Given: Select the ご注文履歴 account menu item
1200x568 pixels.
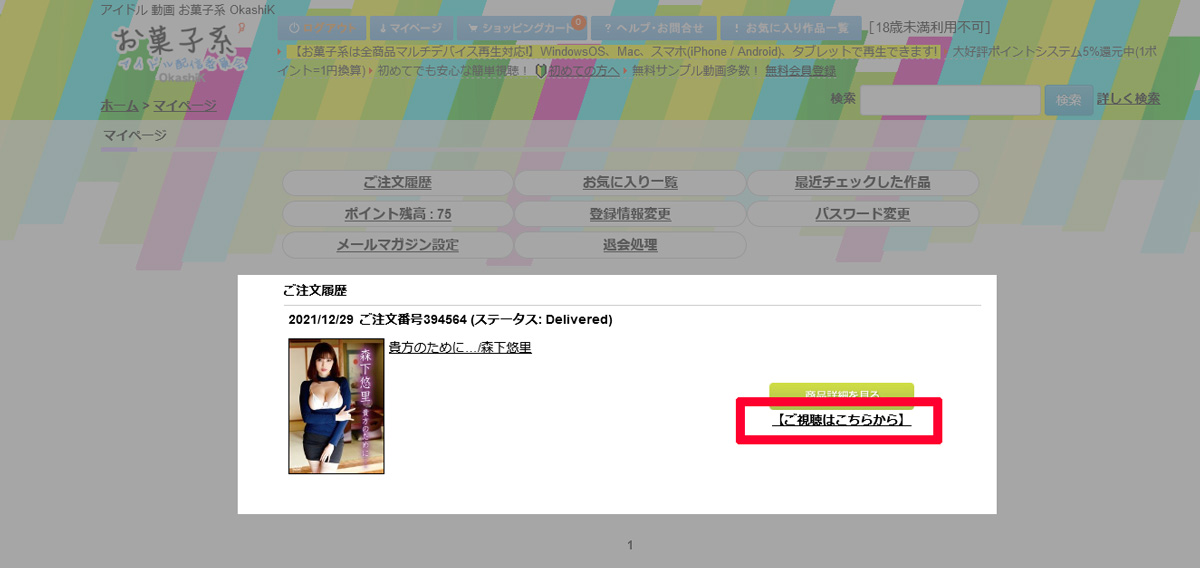Looking at the screenshot, I should pos(397,183).
